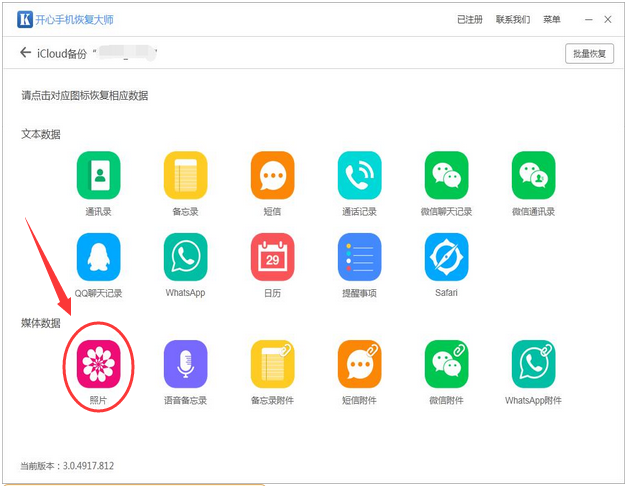The height and width of the screenshot is (486, 629).
Task: Select the 微信通讯录 WeChat contacts icon
Action: point(533,175)
